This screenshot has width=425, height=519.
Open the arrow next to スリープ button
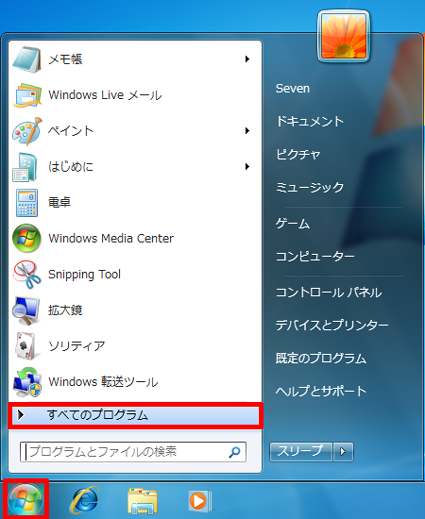[343, 452]
